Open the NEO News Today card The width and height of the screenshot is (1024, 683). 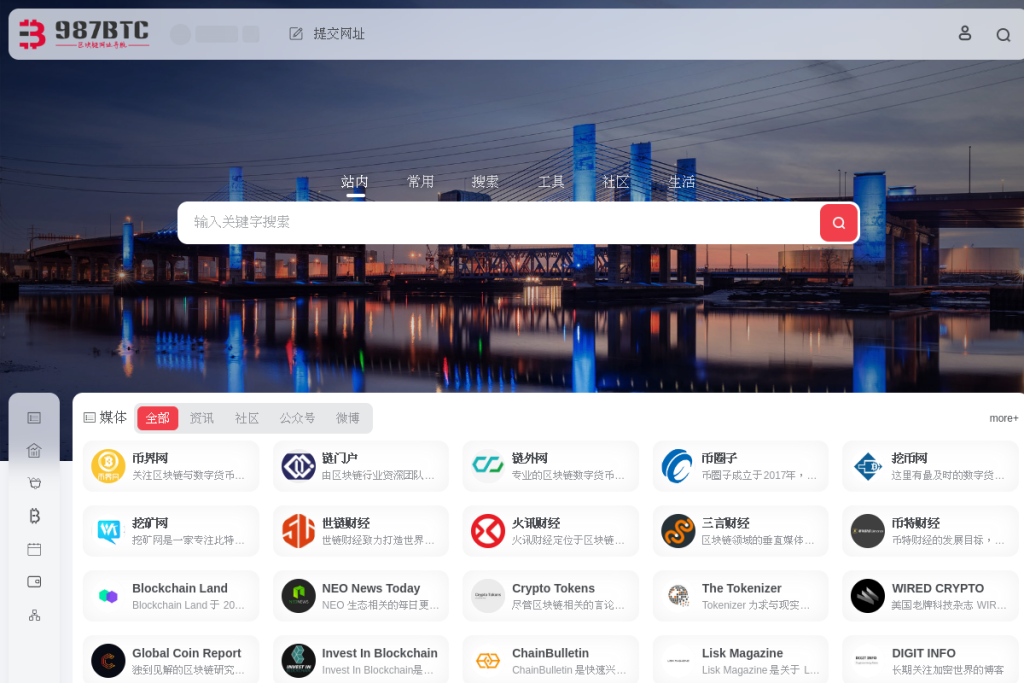(x=360, y=596)
